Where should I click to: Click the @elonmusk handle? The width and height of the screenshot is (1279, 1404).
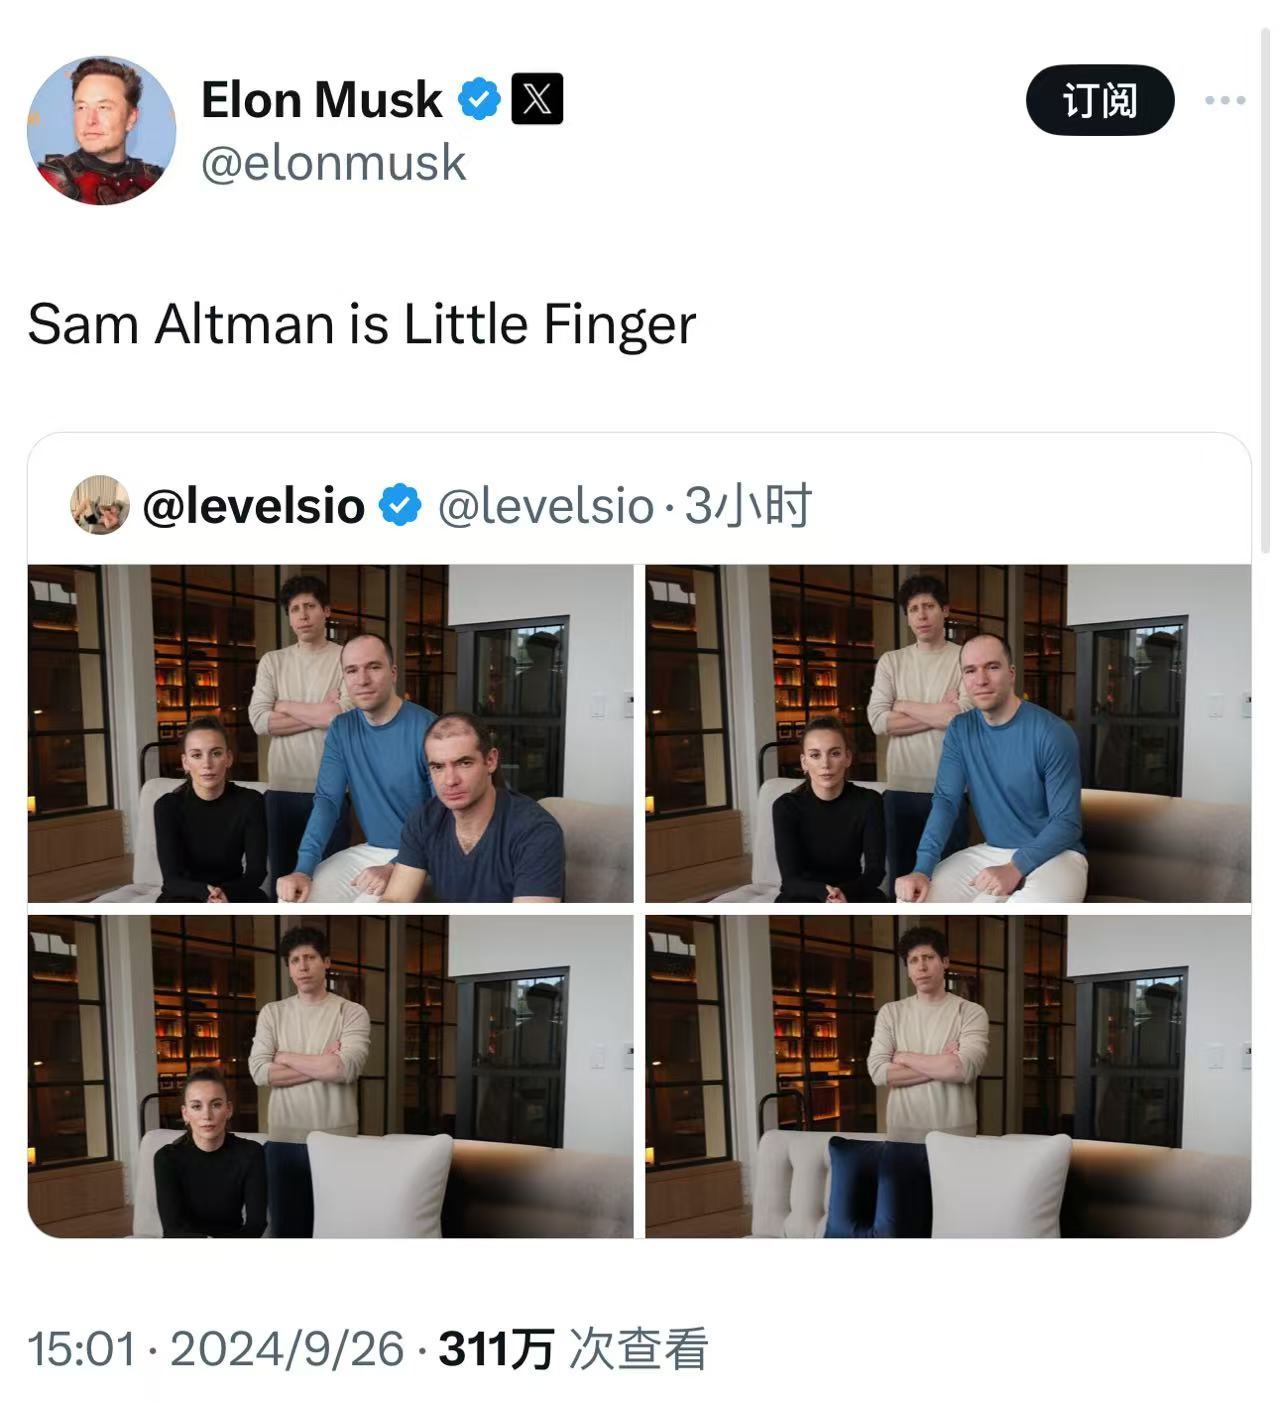tap(333, 163)
